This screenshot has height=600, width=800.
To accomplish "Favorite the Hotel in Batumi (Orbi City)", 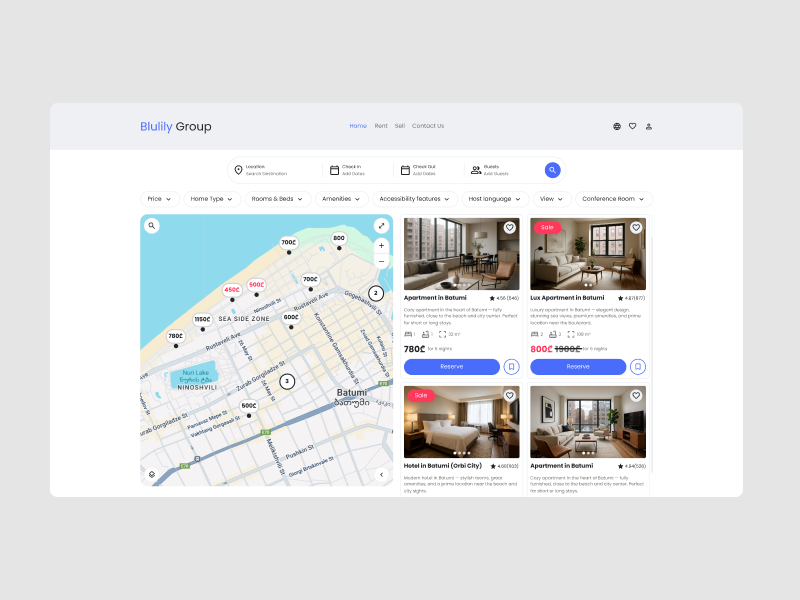I will [508, 396].
